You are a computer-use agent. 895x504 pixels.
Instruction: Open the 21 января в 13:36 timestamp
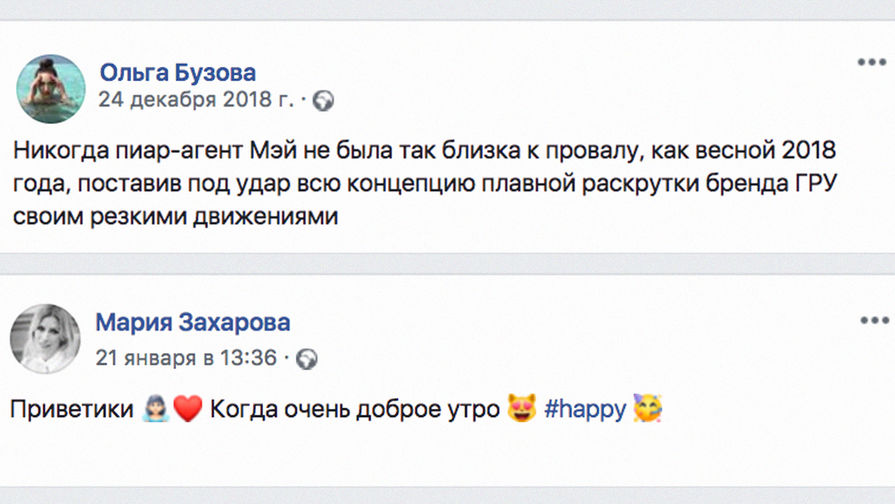[186, 358]
